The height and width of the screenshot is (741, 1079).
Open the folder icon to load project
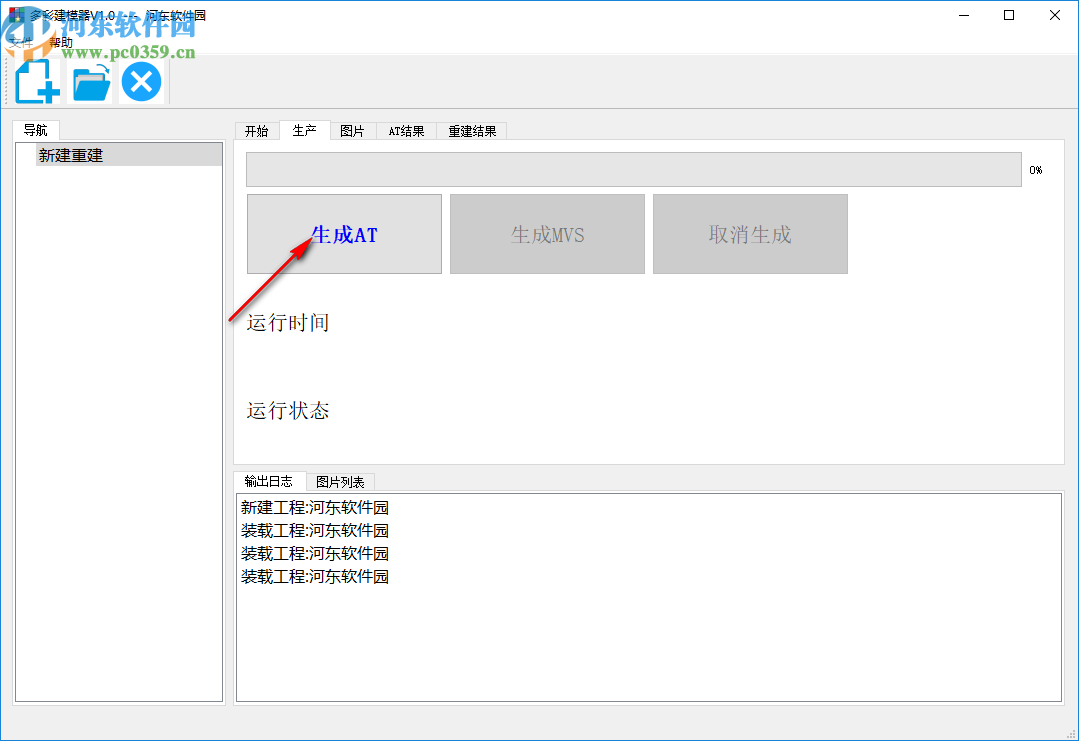pyautogui.click(x=92, y=82)
